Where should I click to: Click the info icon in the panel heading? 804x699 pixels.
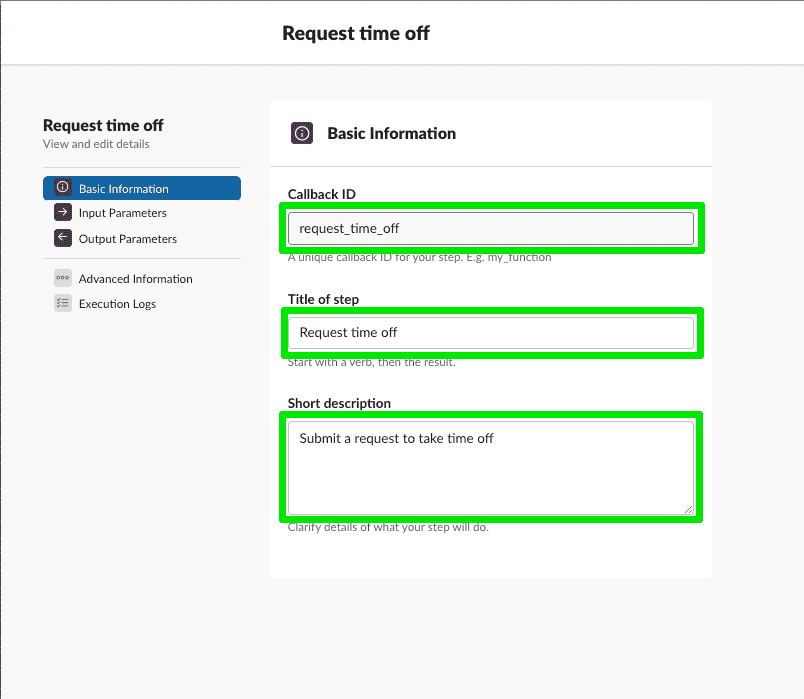coord(302,133)
